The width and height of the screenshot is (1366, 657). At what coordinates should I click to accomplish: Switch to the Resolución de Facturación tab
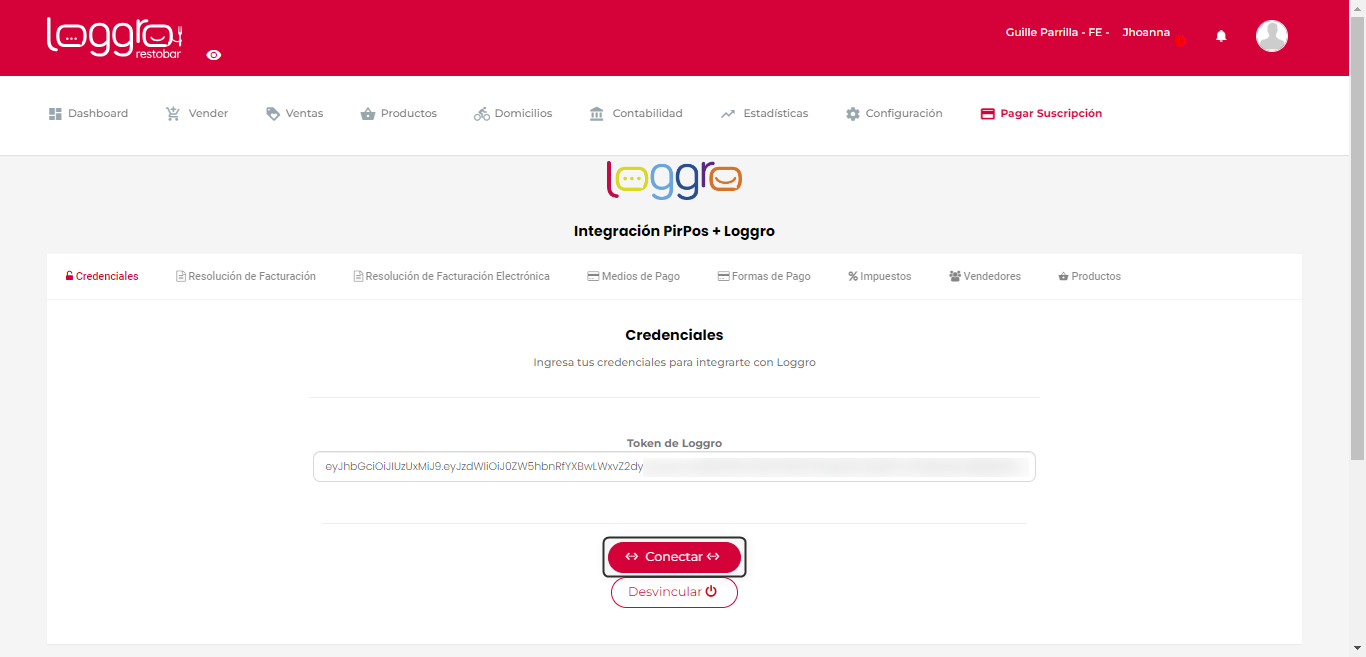coord(246,276)
